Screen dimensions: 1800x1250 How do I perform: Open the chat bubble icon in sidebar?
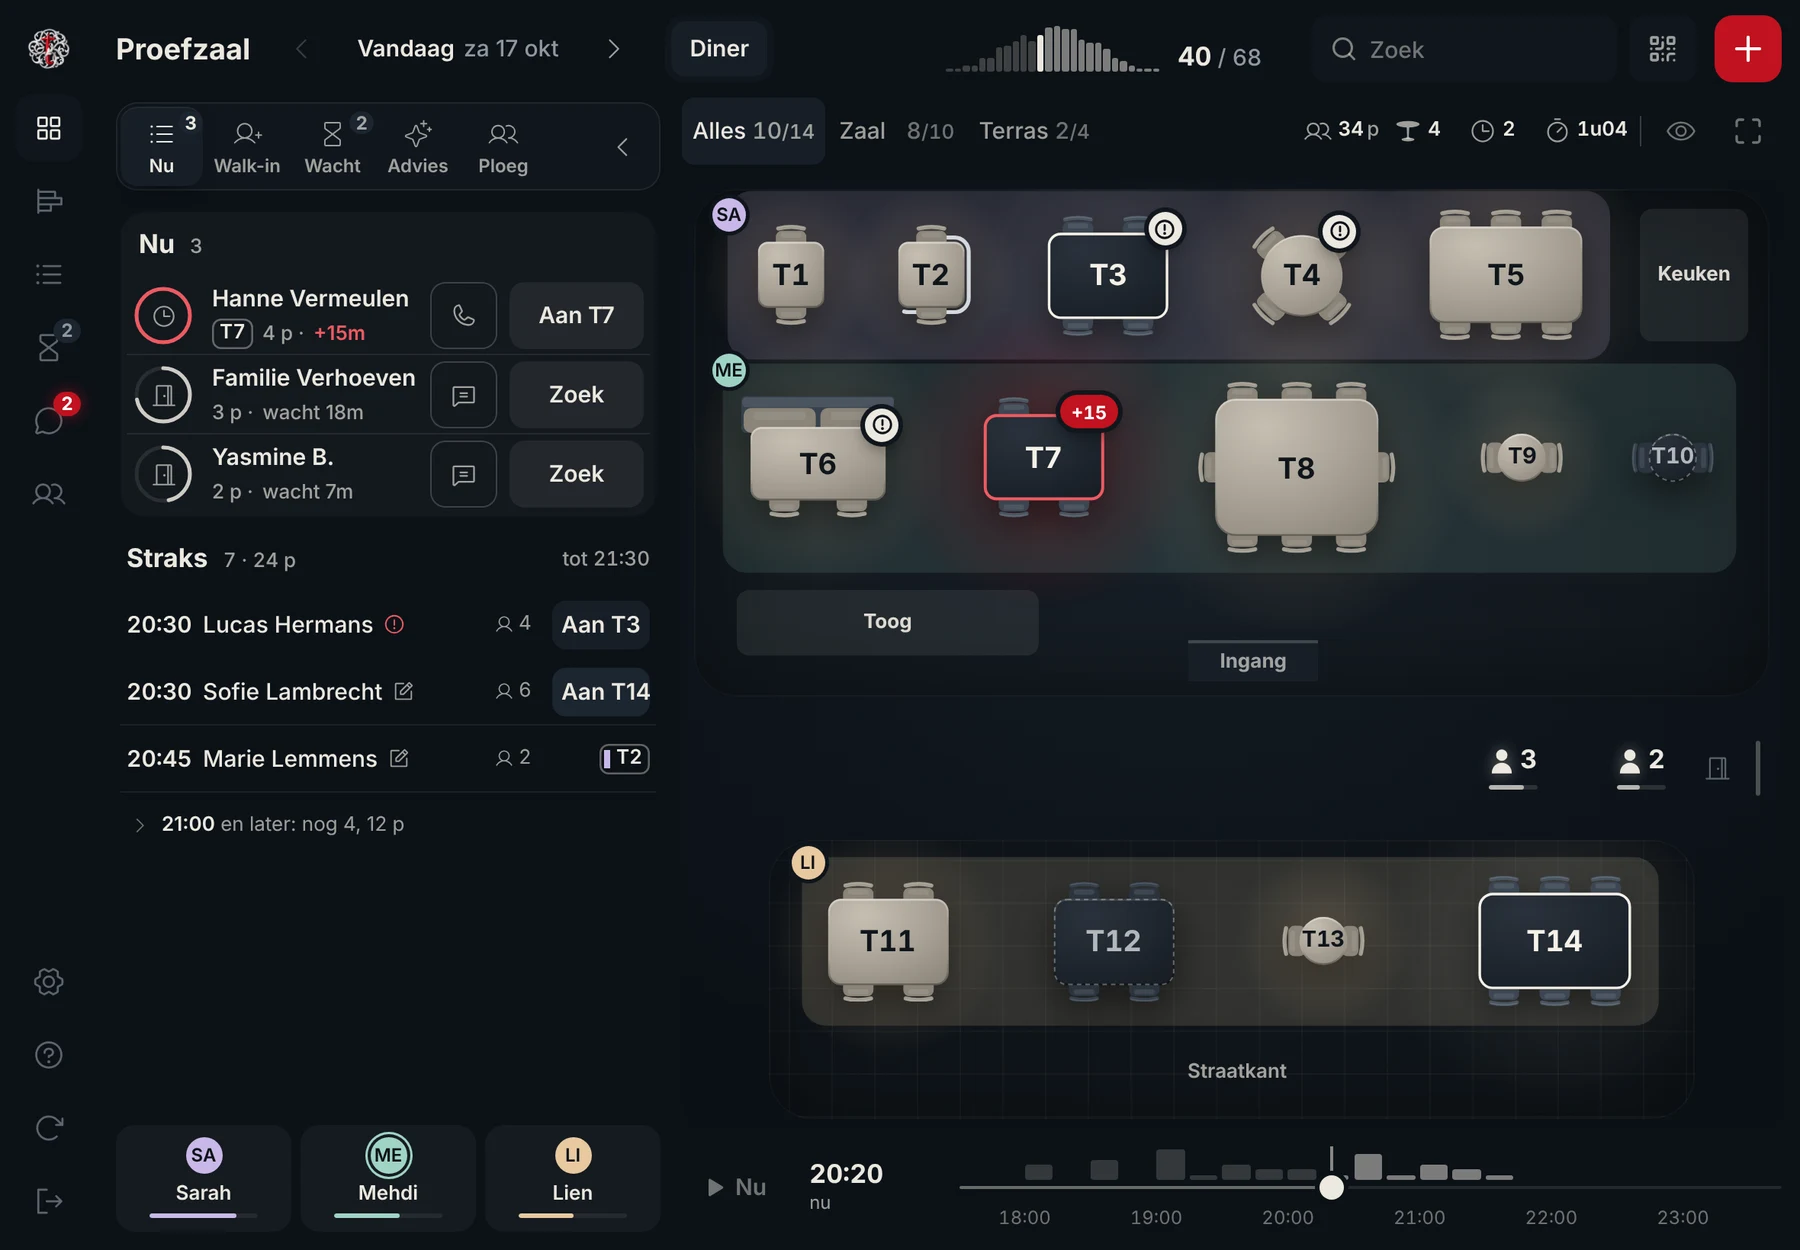coord(48,420)
